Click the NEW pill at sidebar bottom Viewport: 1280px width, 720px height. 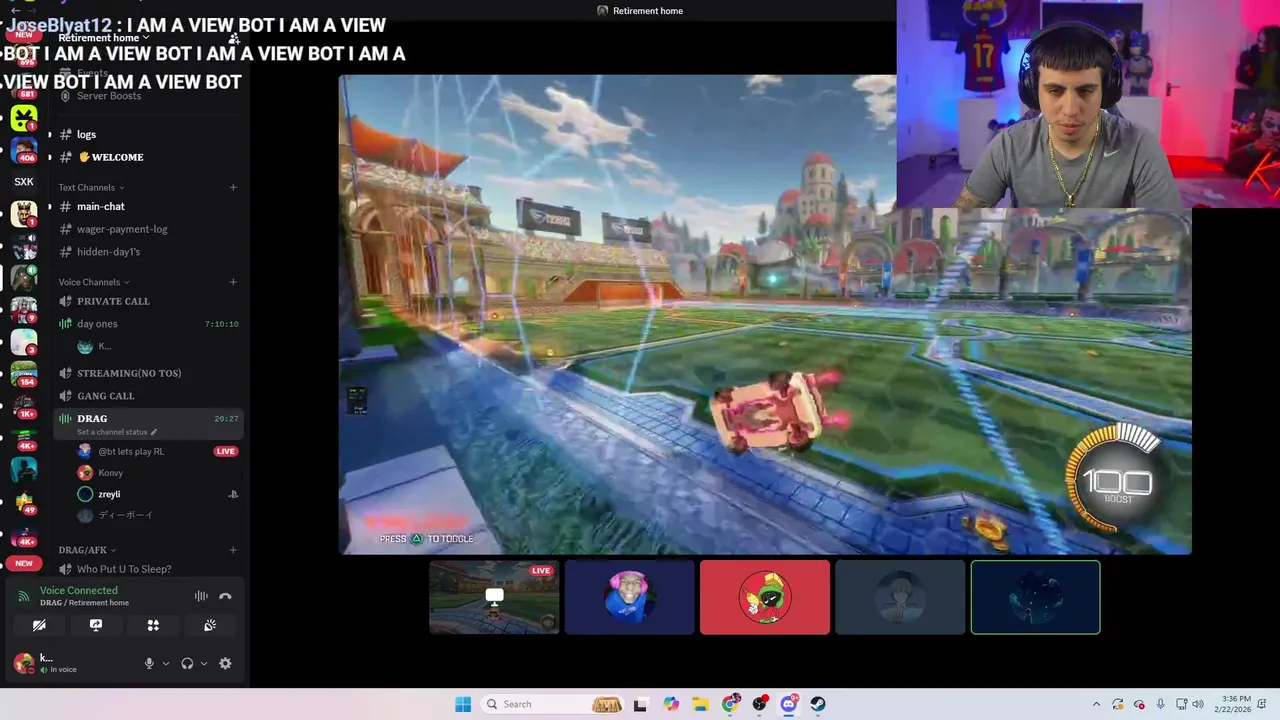[x=24, y=563]
